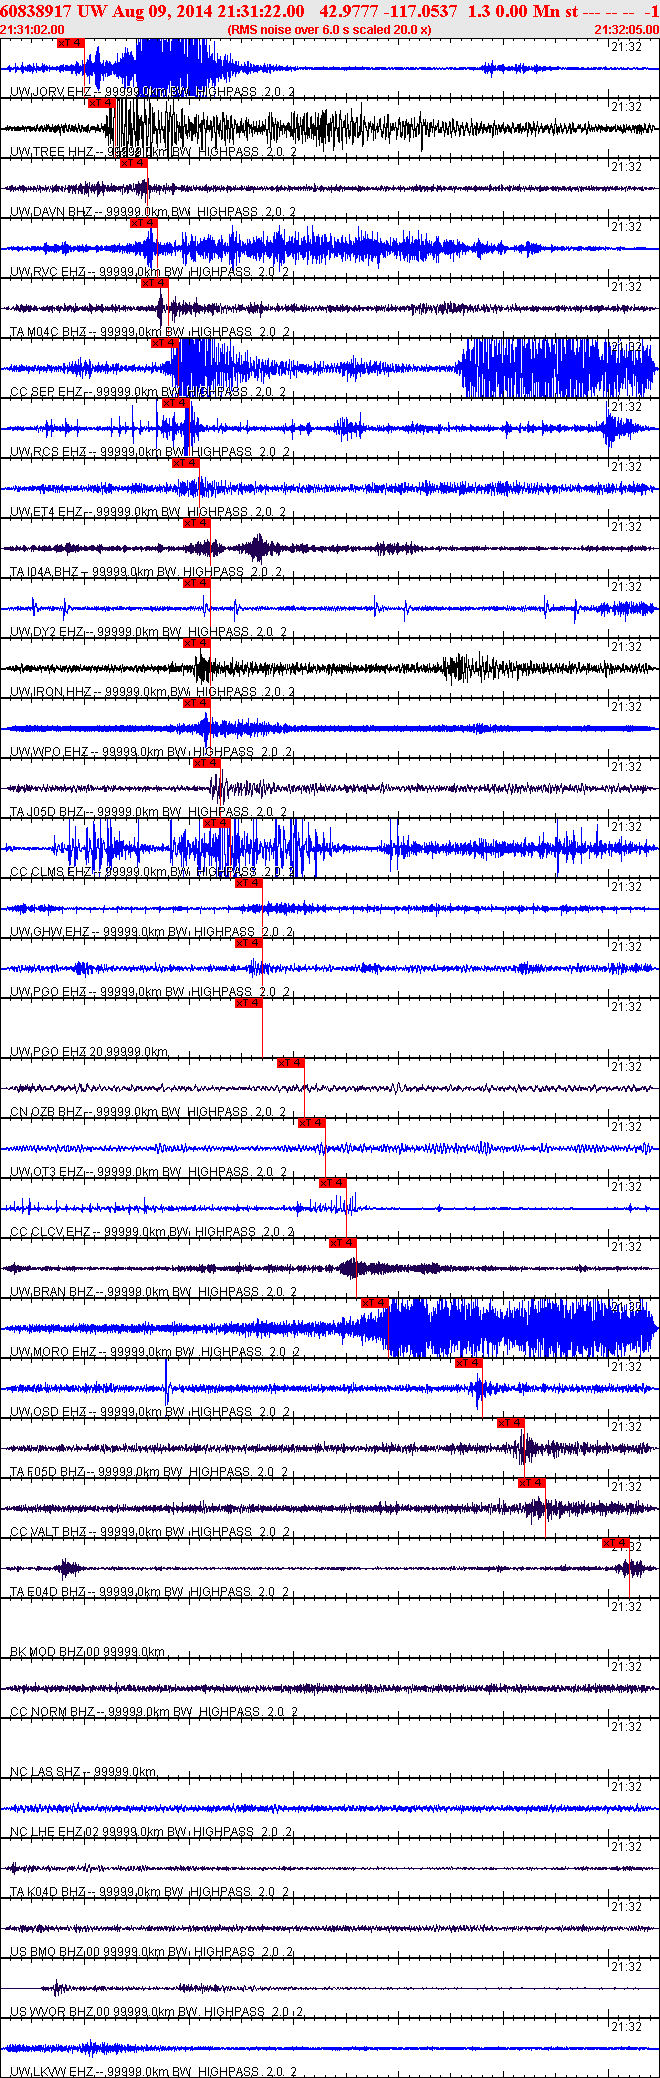The image size is (660, 2078).
Task: Click the TA.K04D BHZ station label
Action: pyautogui.click(x=48, y=1892)
